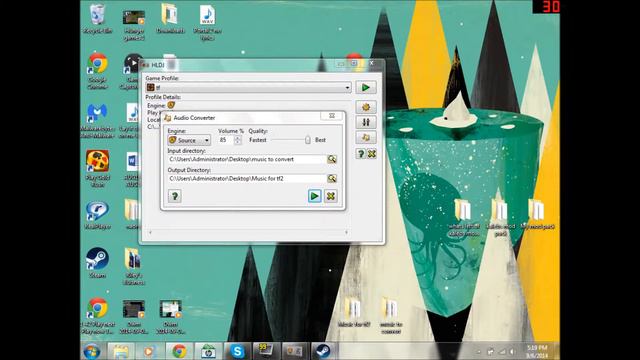Screen dimensions: 640x360
Task: Select the 'My mod pack' desktop folder
Action: [537, 213]
